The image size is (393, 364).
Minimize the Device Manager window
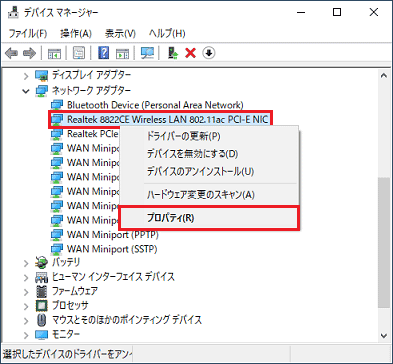[x=301, y=12]
